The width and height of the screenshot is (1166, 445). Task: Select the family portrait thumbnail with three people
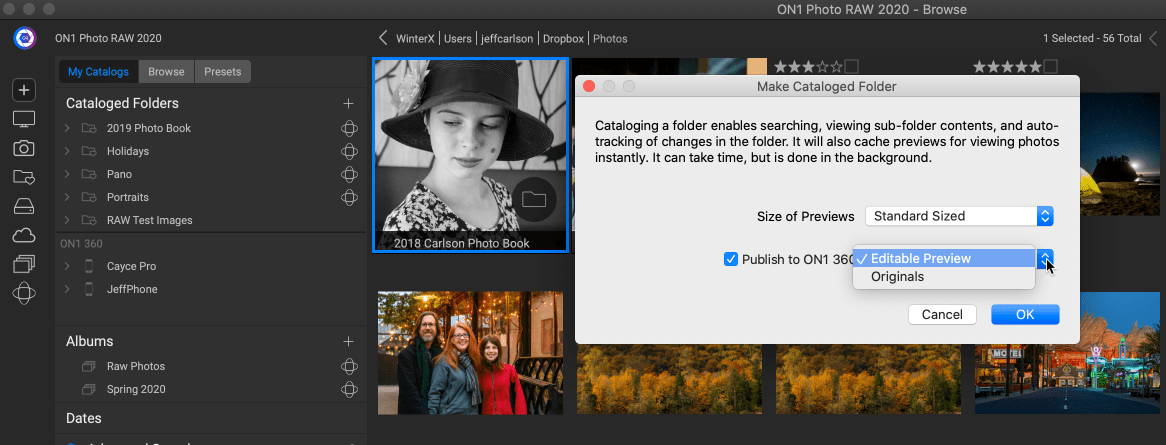pyautogui.click(x=470, y=353)
